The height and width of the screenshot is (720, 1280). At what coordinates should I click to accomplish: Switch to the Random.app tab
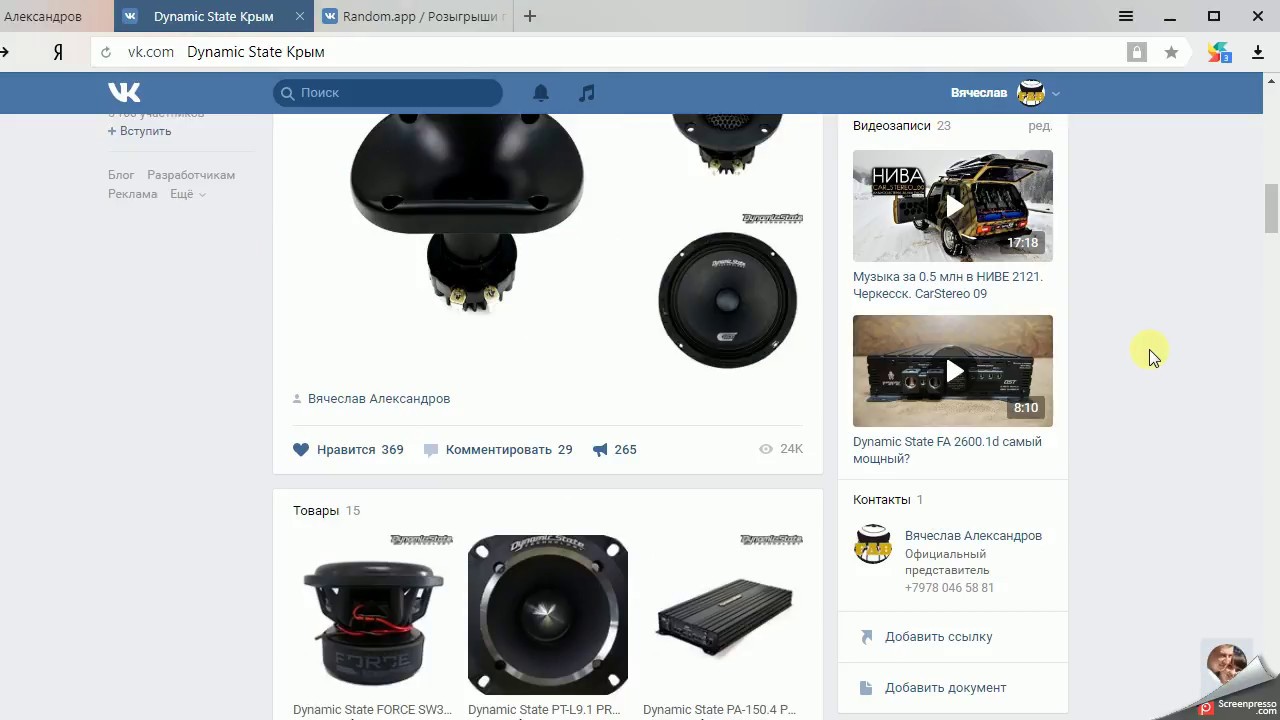pyautogui.click(x=415, y=16)
